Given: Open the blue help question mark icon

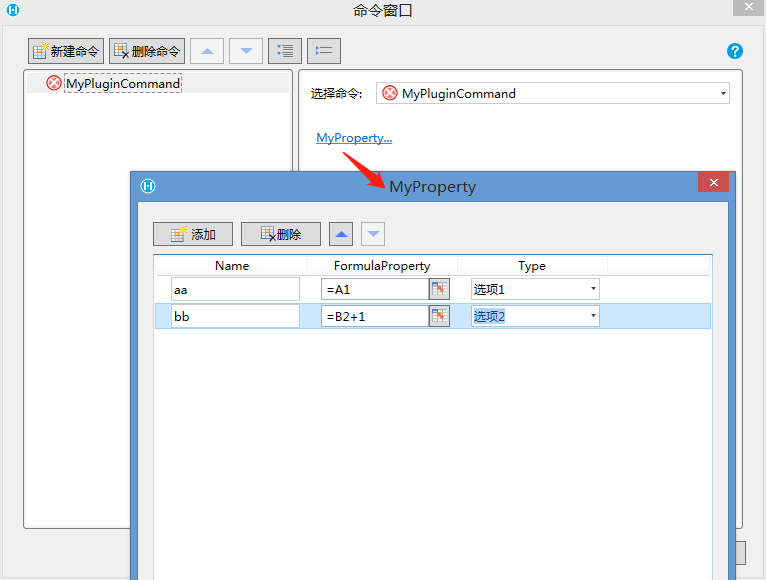Looking at the screenshot, I should click(x=735, y=51).
